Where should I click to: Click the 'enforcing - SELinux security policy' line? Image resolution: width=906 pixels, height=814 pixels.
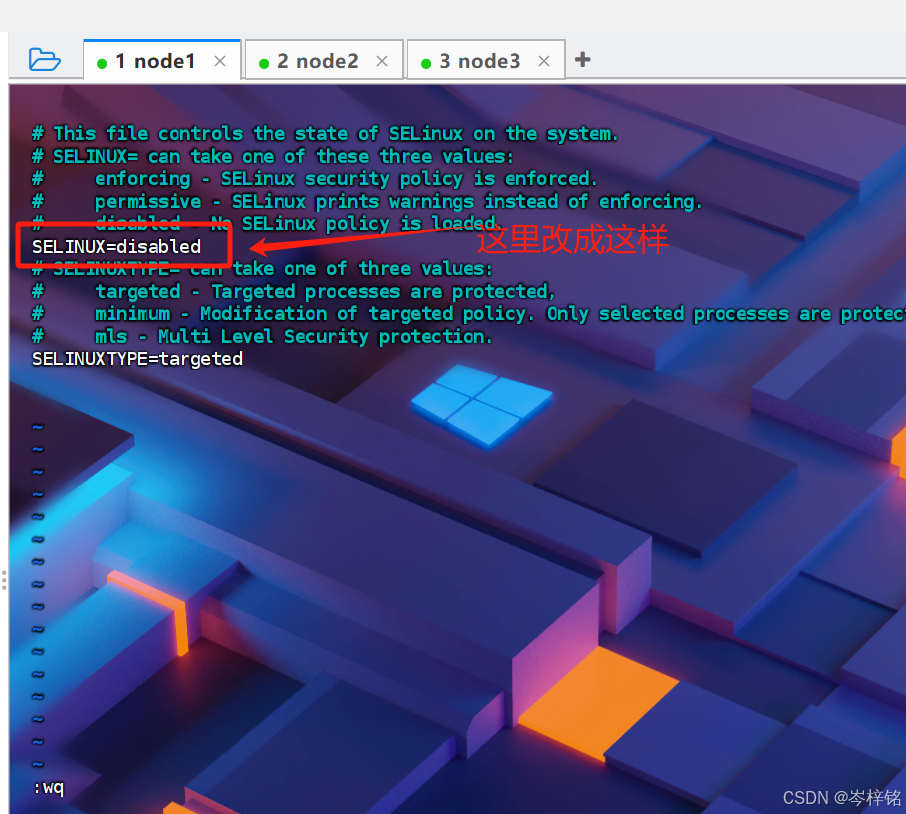pos(314,179)
